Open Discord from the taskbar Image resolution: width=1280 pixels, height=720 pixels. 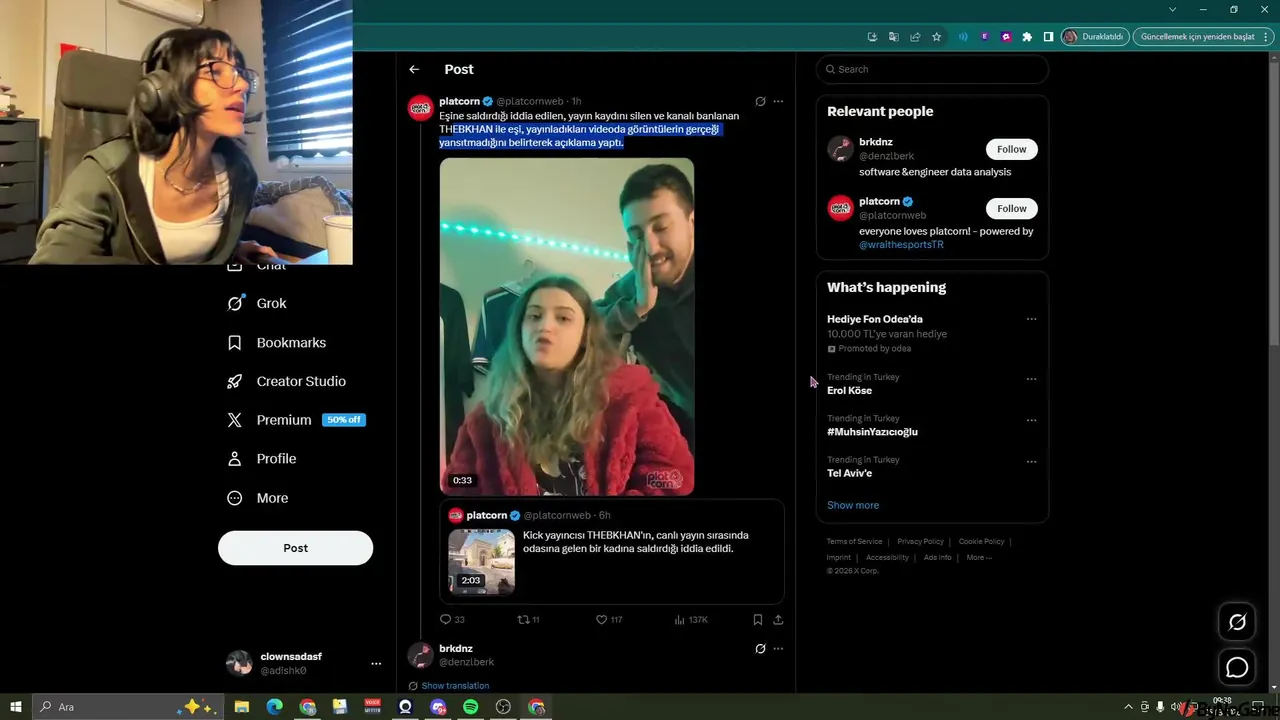(x=438, y=707)
